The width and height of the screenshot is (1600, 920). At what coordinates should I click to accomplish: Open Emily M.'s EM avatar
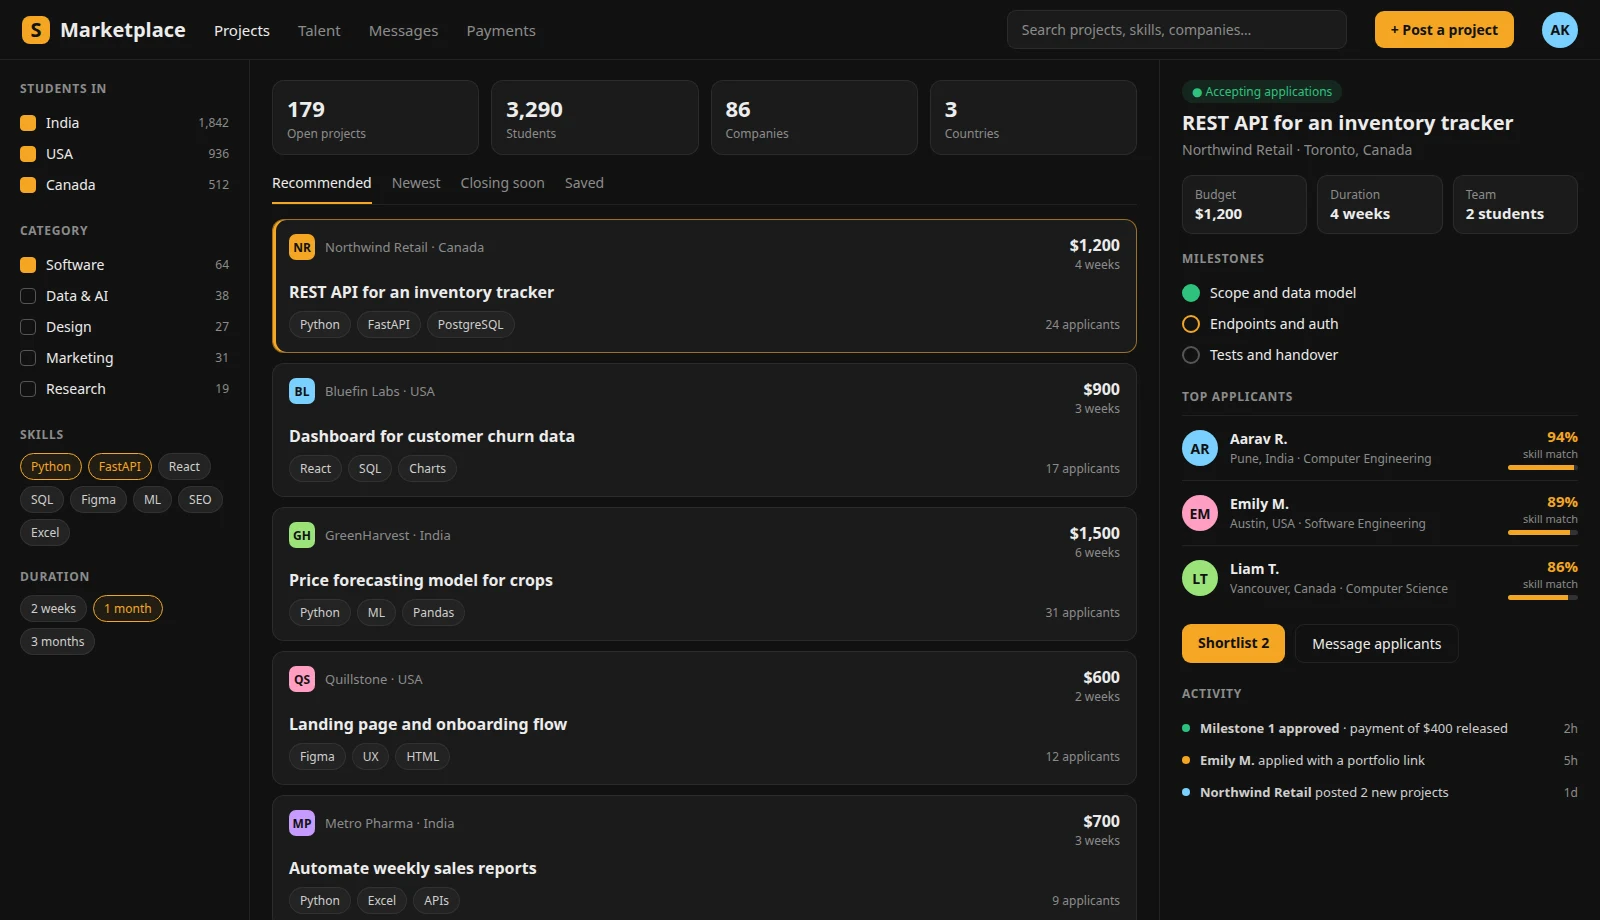tap(1200, 514)
